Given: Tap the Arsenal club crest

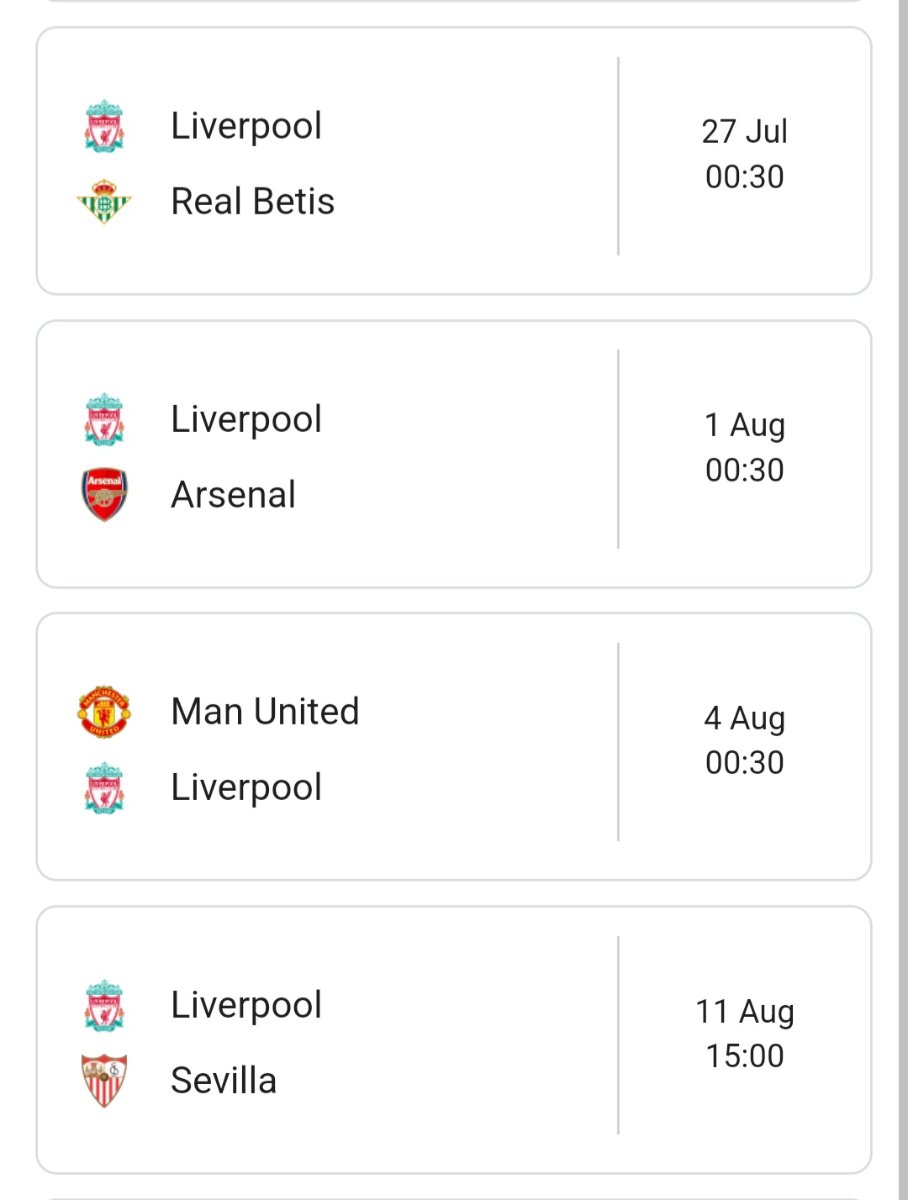Looking at the screenshot, I should pos(104,495).
